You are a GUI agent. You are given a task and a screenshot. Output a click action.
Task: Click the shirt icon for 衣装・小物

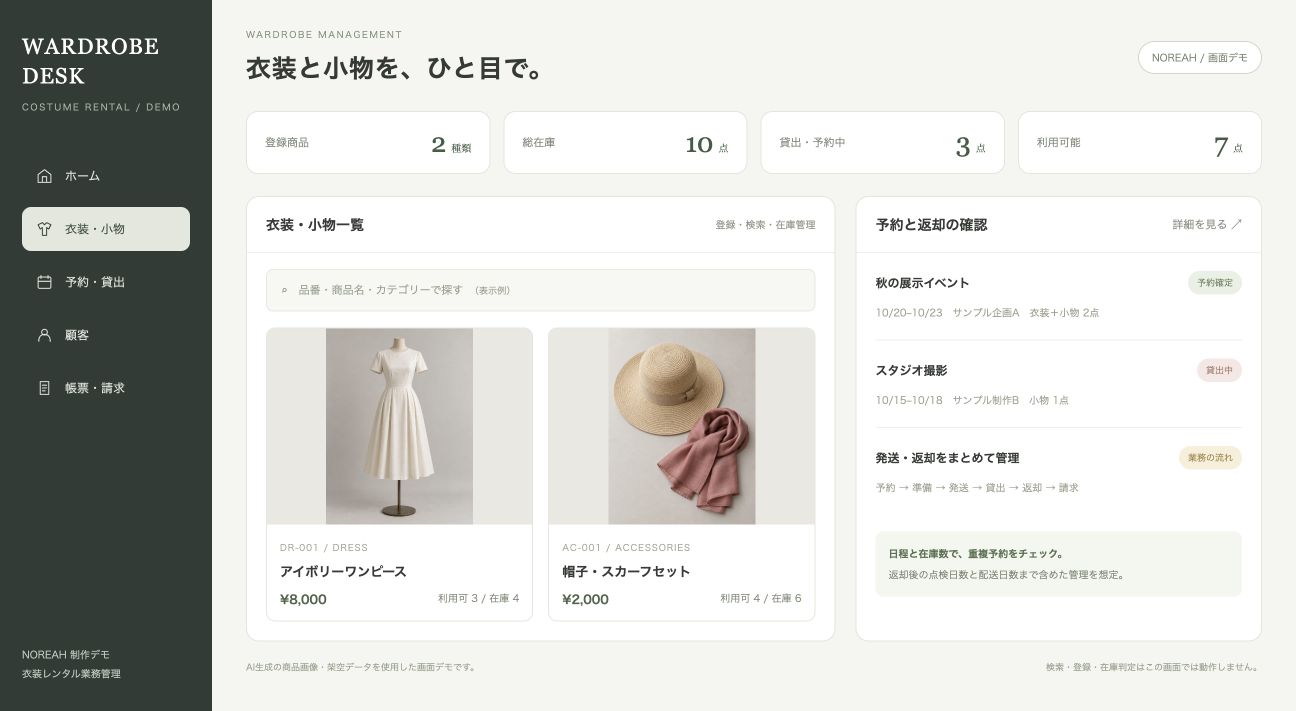pos(44,229)
